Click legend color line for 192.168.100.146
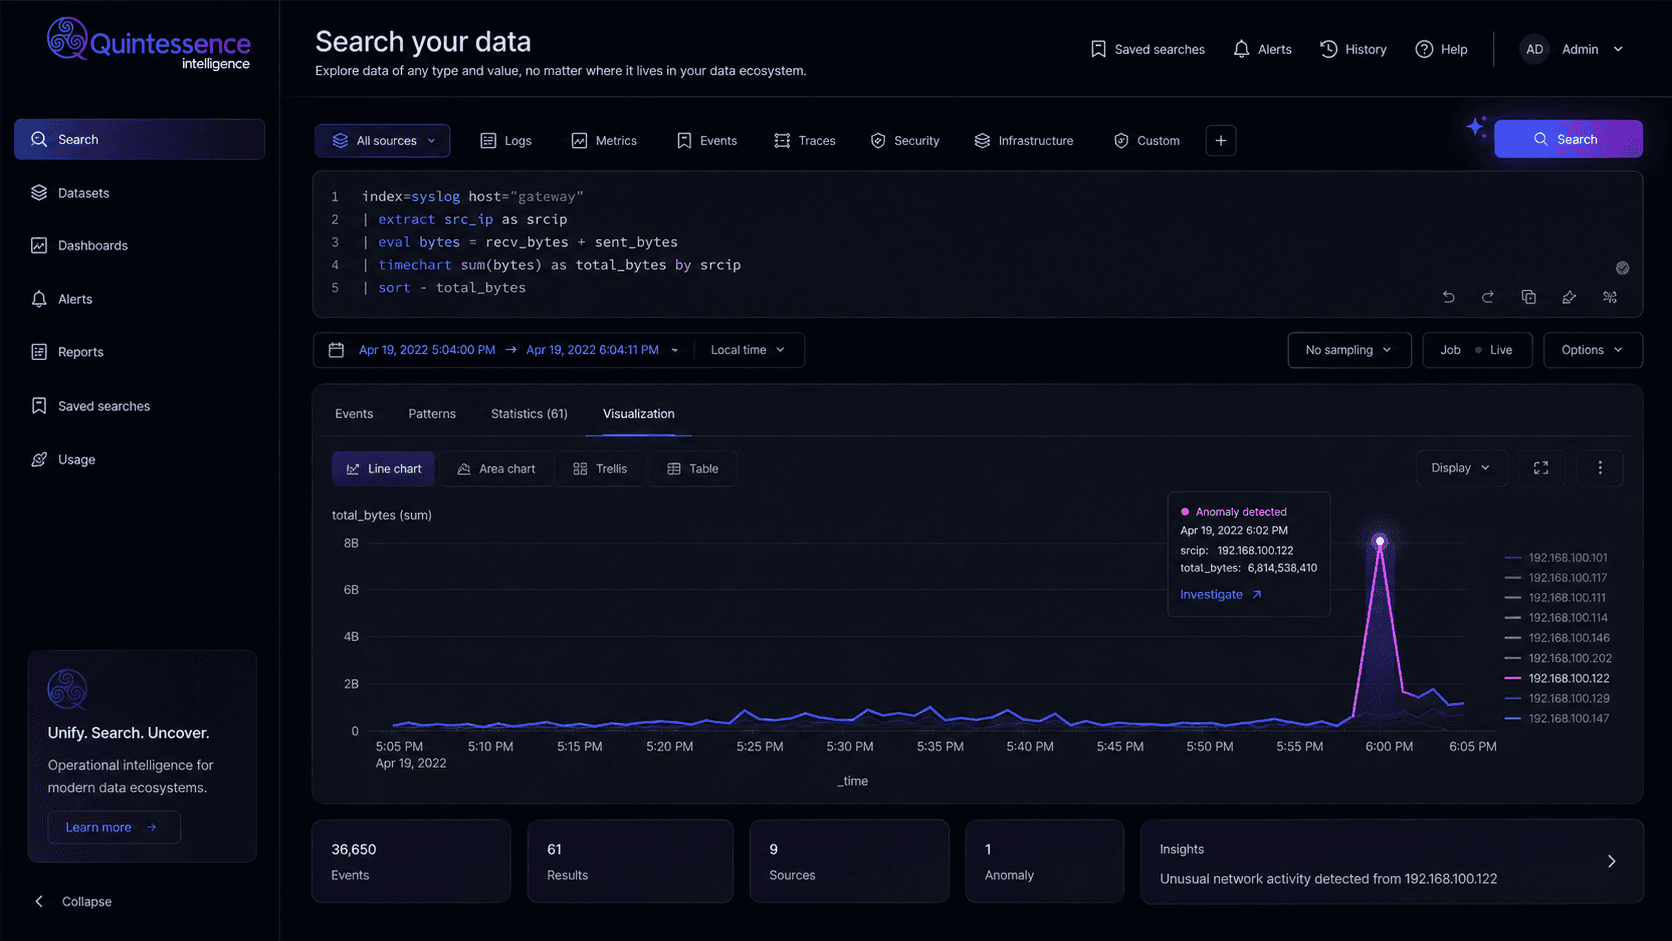The height and width of the screenshot is (941, 1672). point(1512,638)
